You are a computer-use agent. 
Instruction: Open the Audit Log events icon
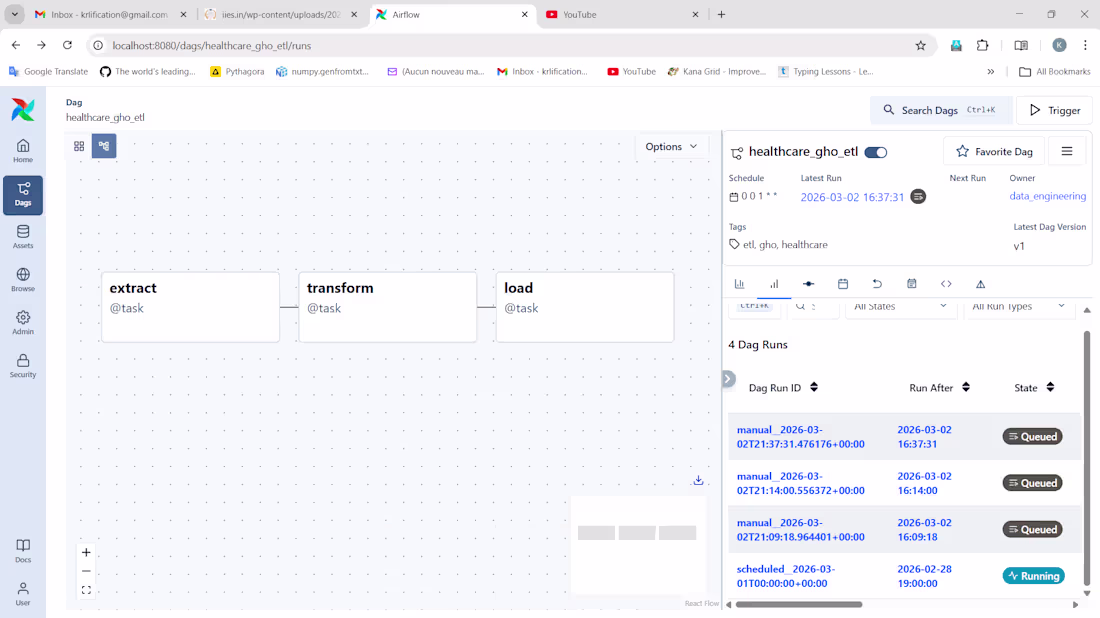click(911, 284)
